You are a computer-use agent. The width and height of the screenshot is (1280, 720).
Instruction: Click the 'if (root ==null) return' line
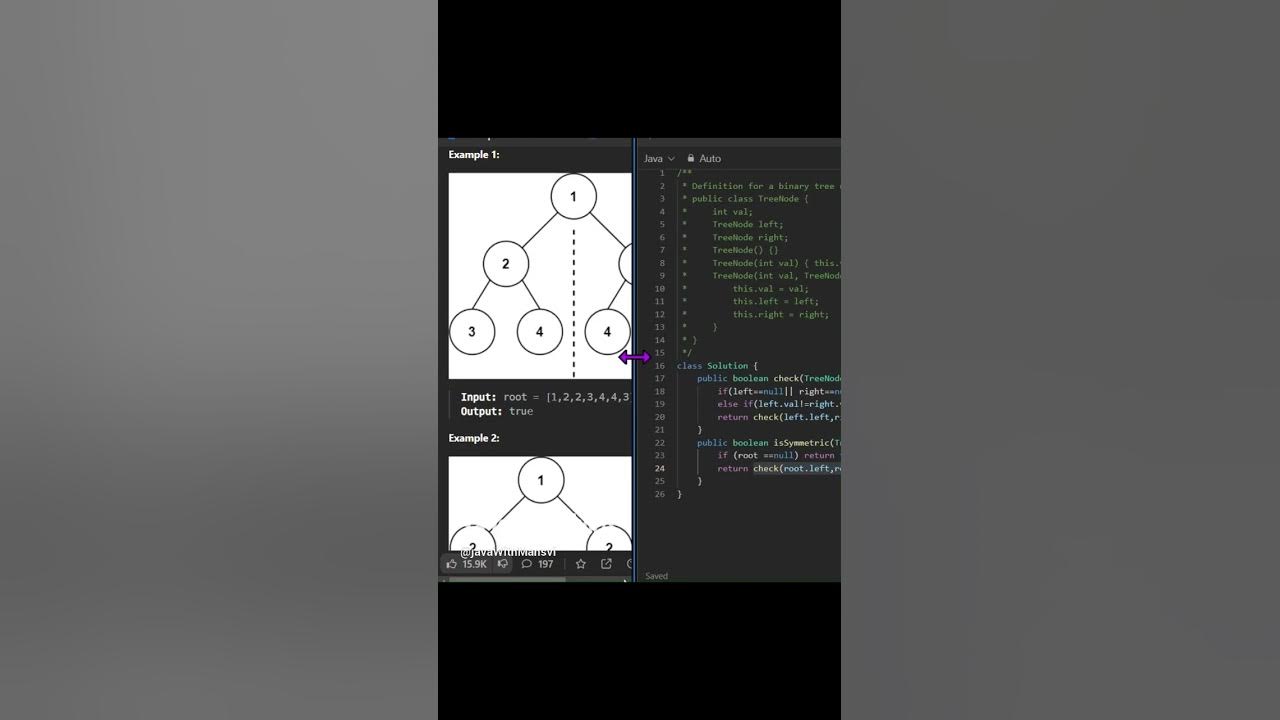tap(778, 455)
